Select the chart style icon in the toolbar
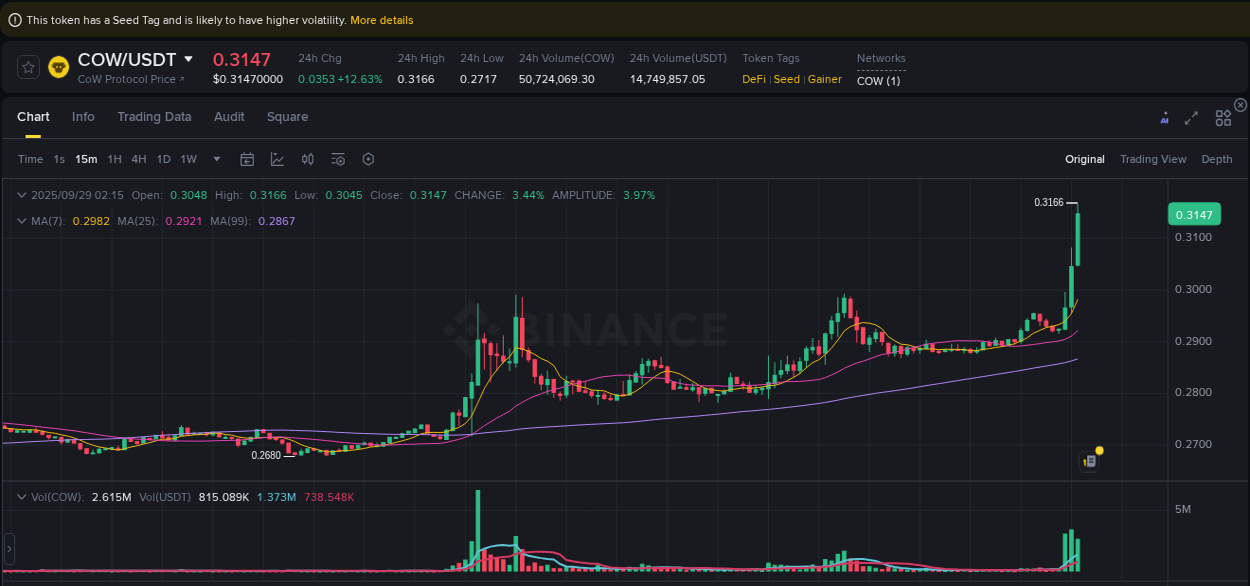1250x586 pixels. [277, 159]
